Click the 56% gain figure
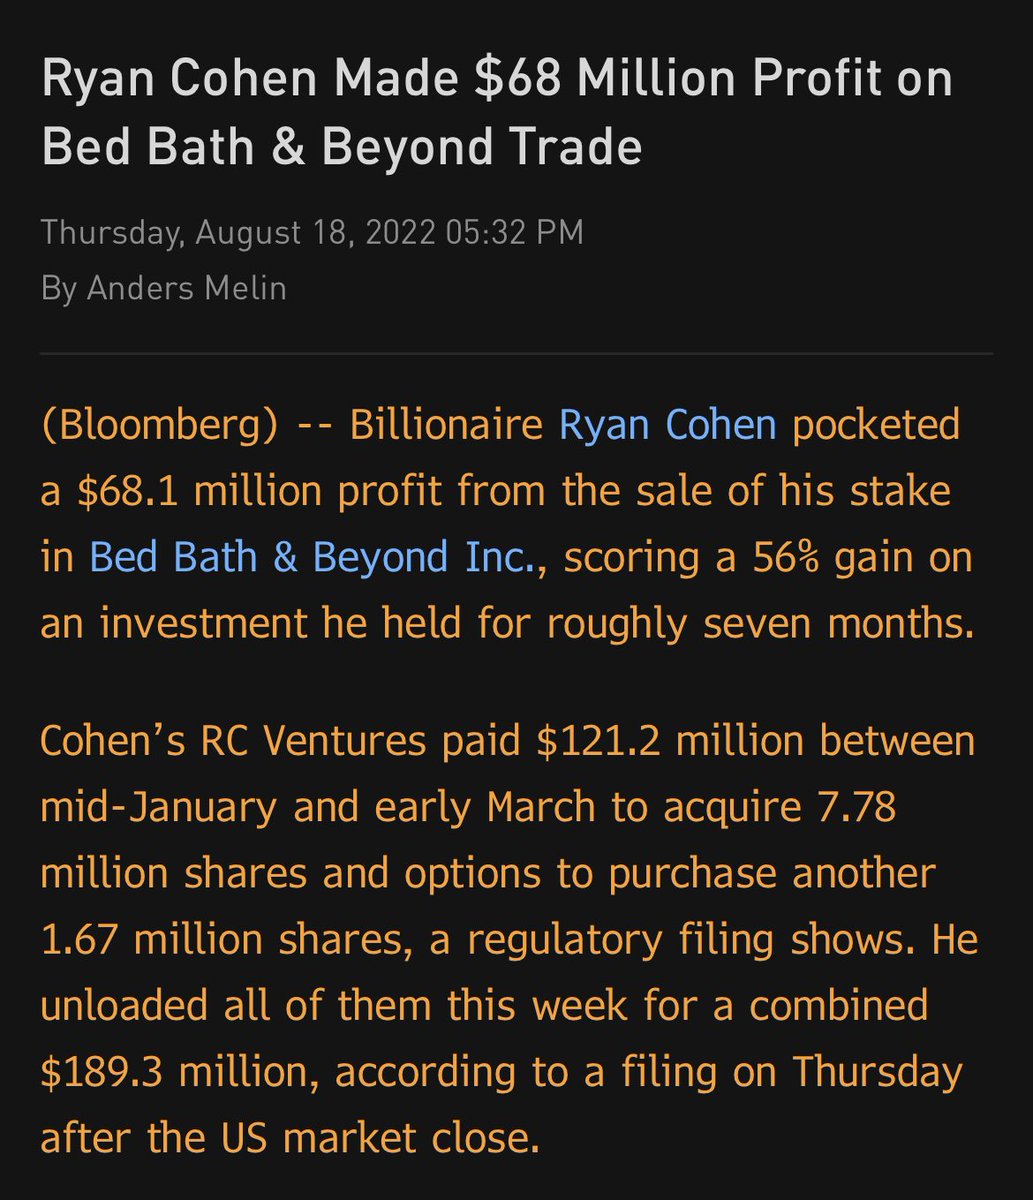 pyautogui.click(x=789, y=556)
